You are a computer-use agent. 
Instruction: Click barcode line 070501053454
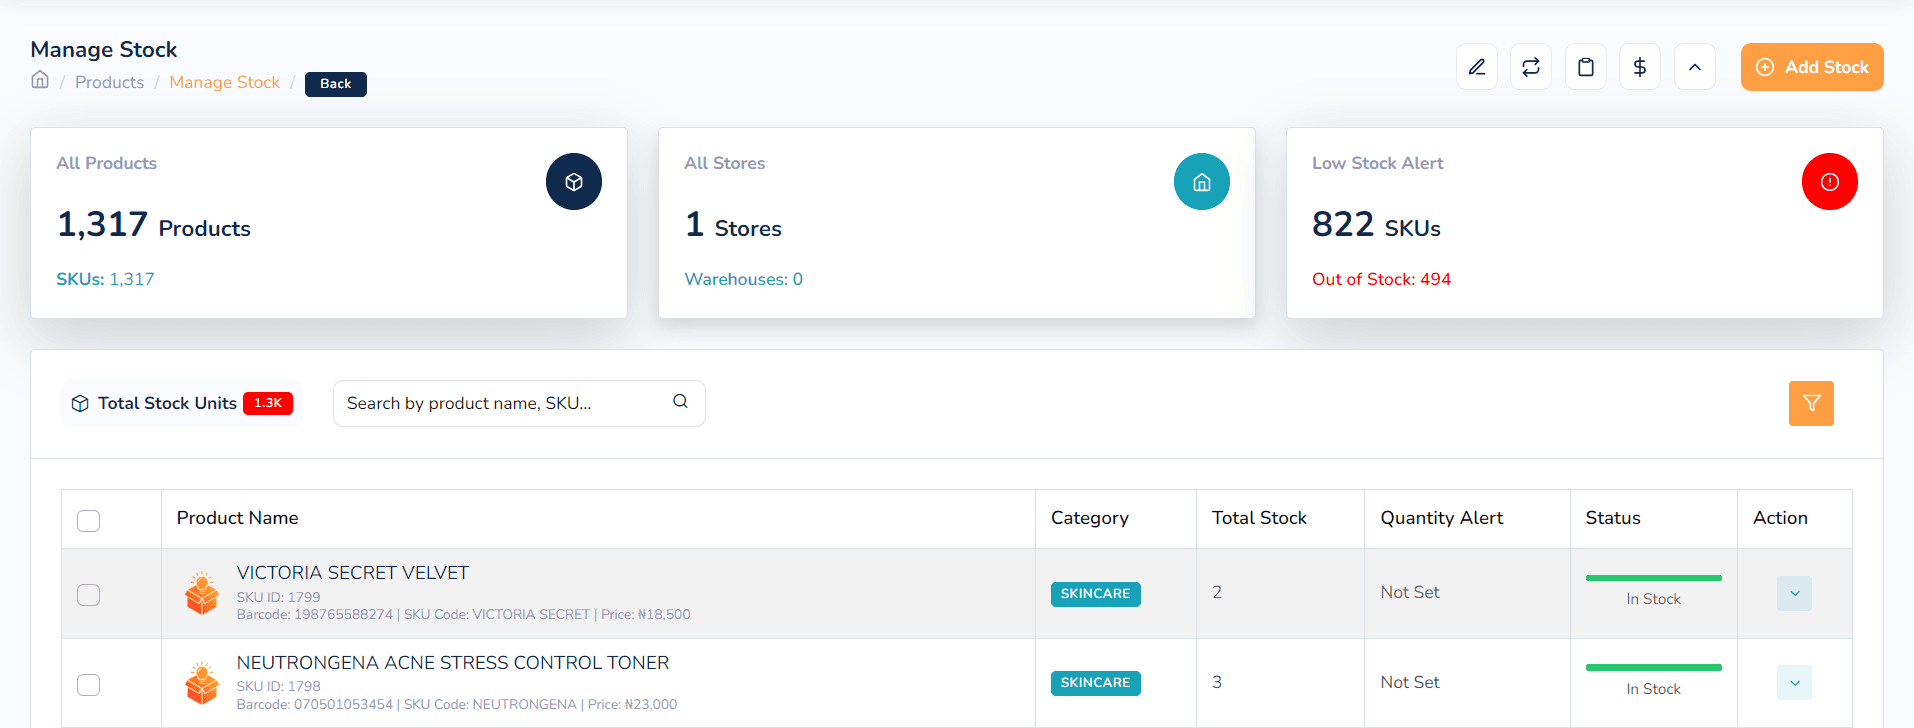click(457, 705)
